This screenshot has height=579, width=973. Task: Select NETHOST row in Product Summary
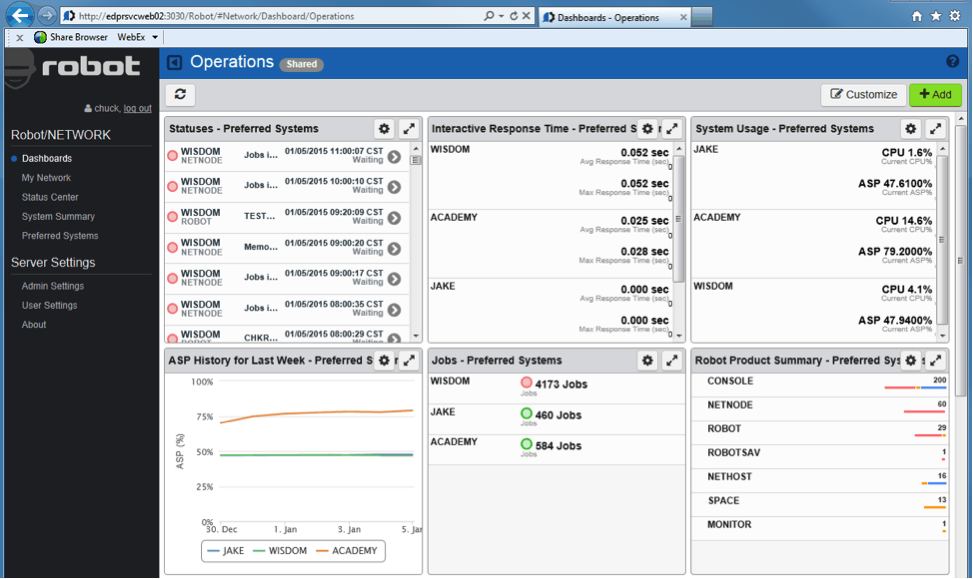click(x=820, y=481)
